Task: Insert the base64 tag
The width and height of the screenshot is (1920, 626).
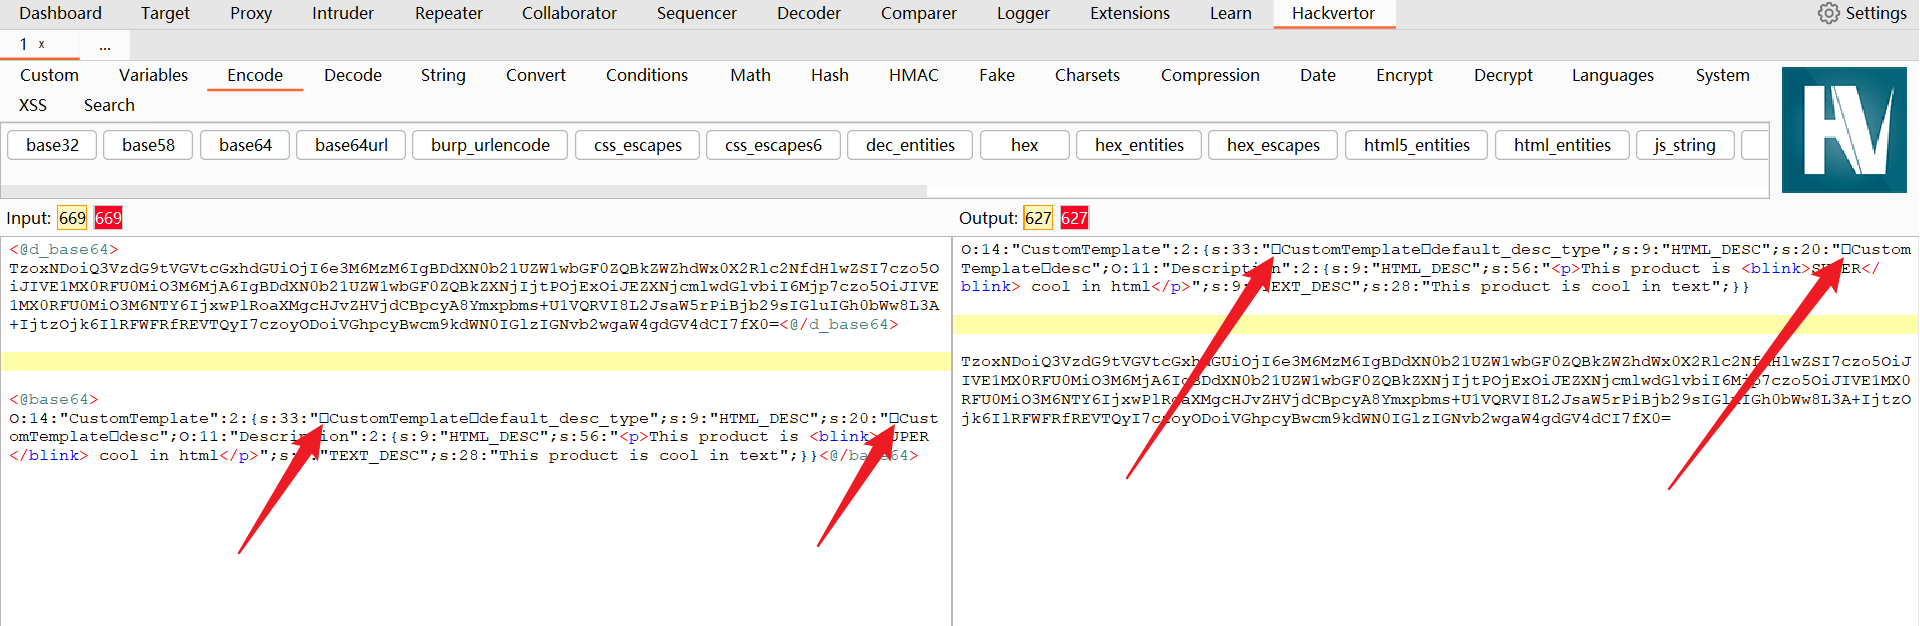Action: point(245,145)
